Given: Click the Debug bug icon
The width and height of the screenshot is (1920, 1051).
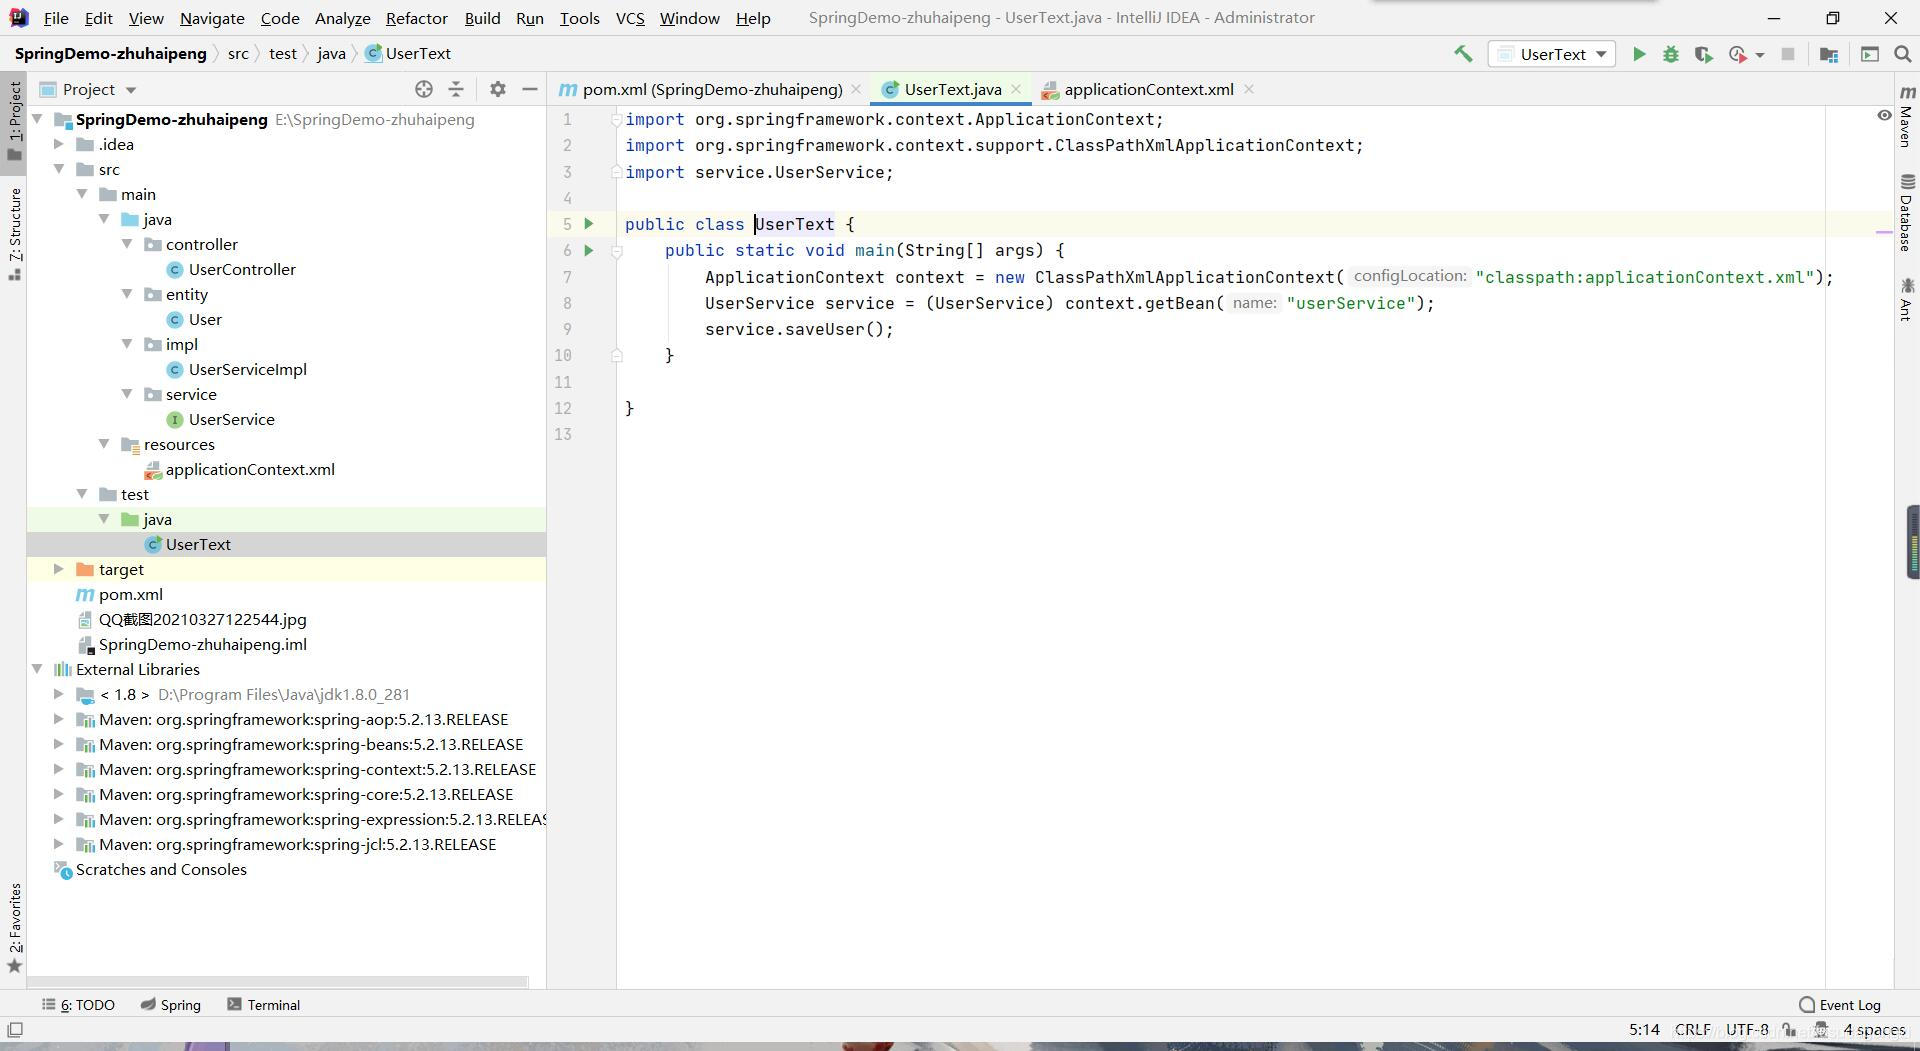Looking at the screenshot, I should (x=1670, y=55).
